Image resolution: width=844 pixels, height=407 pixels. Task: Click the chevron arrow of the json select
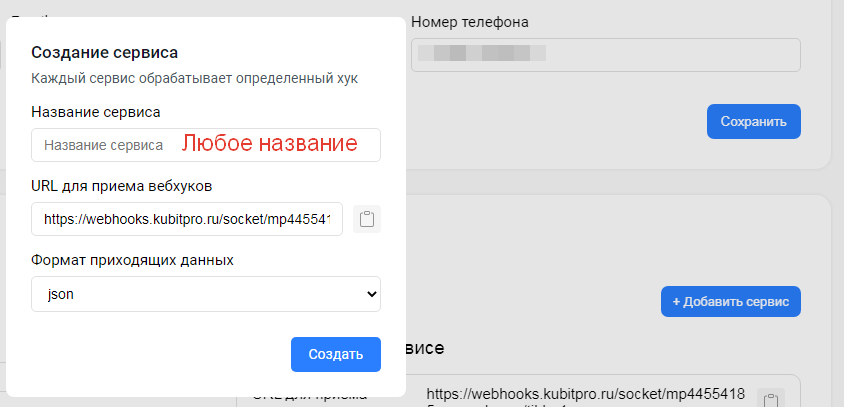point(371,294)
